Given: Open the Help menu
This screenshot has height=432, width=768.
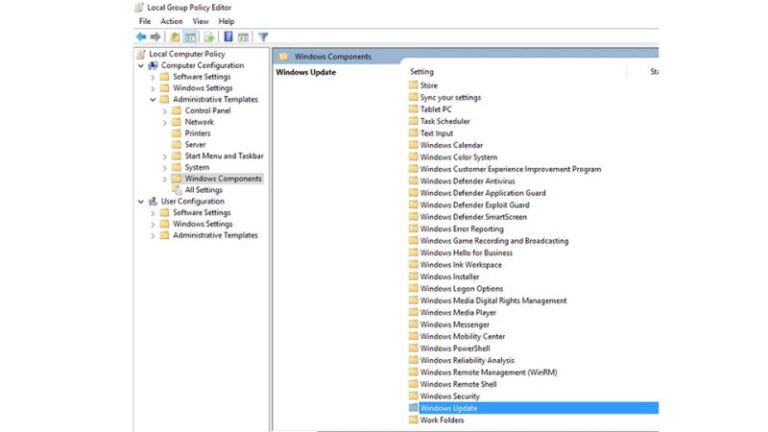Looking at the screenshot, I should pyautogui.click(x=226, y=21).
